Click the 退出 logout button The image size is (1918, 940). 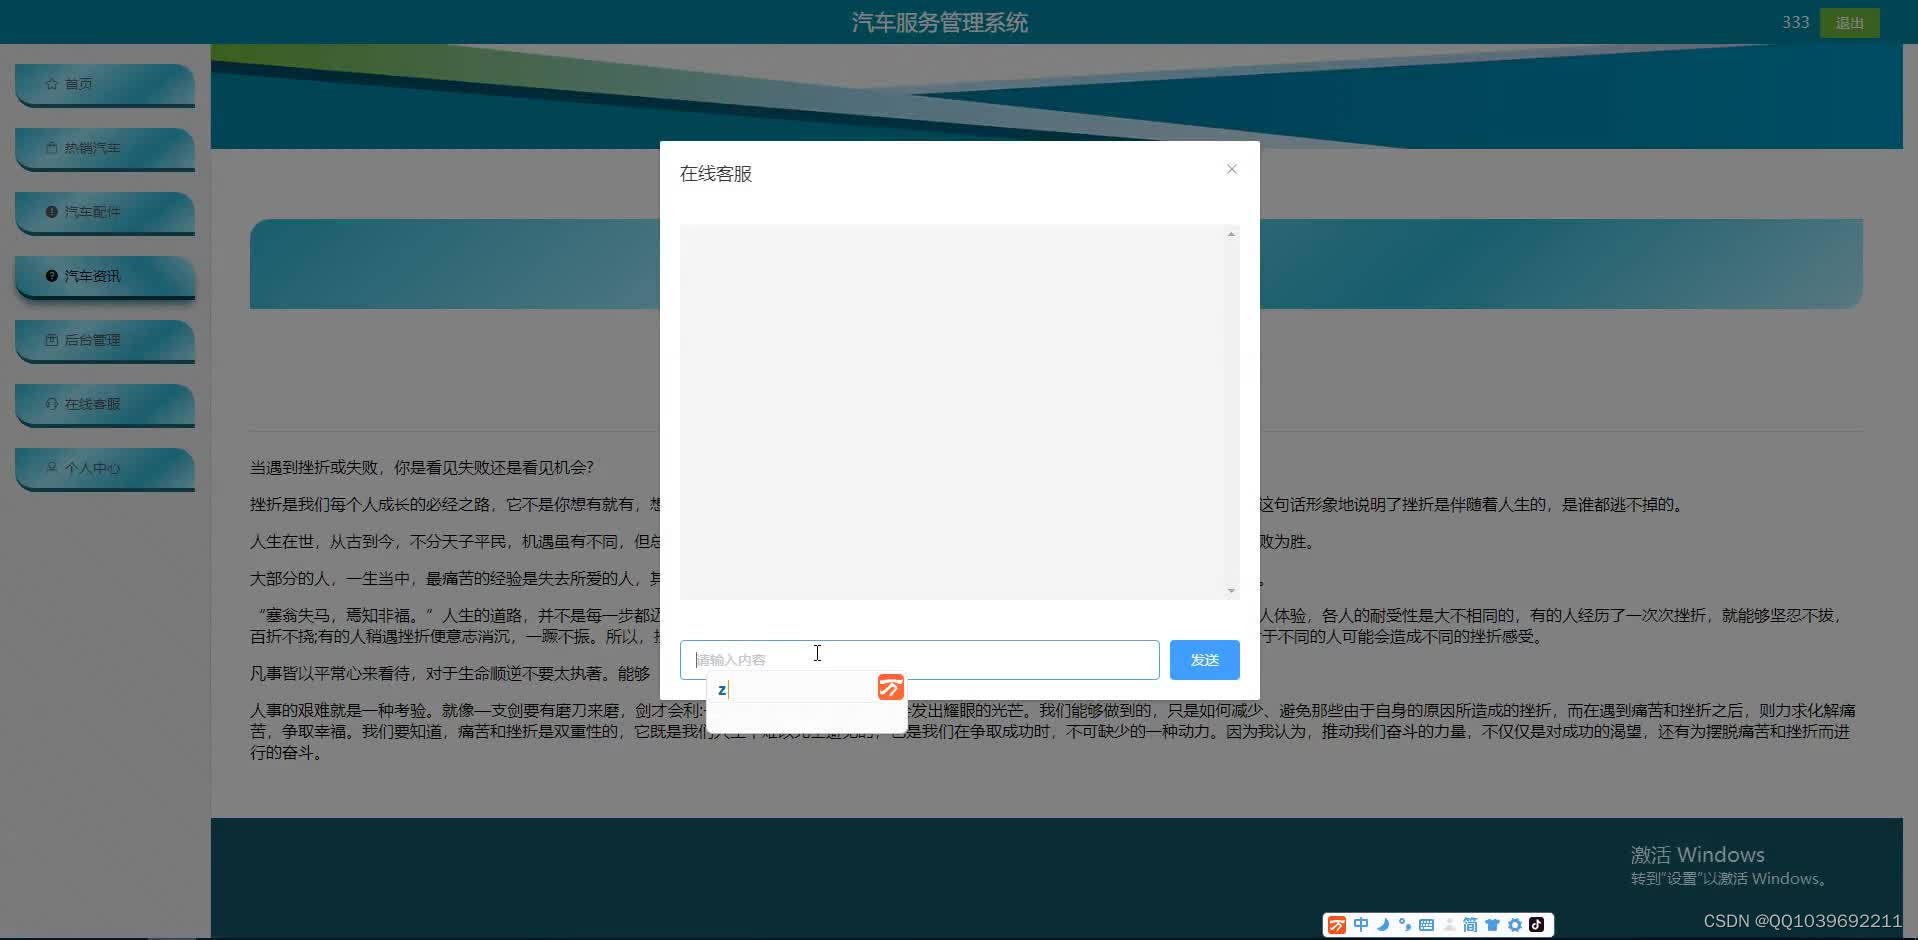[x=1849, y=23]
